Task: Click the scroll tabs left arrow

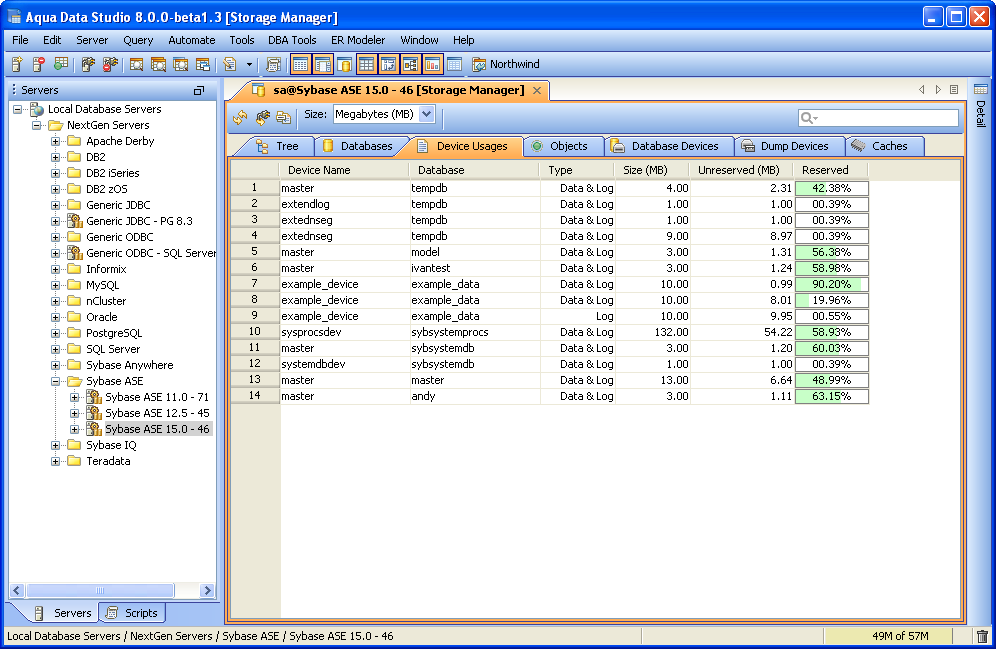Action: (921, 90)
